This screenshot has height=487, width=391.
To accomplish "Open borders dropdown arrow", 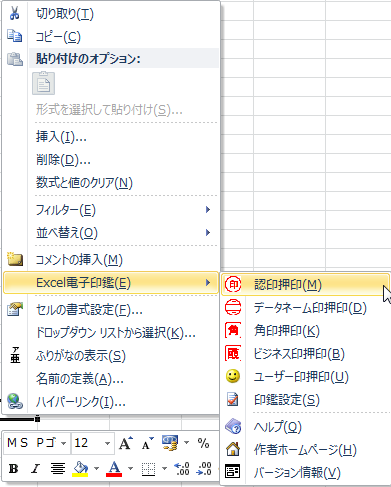I will (x=164, y=469).
